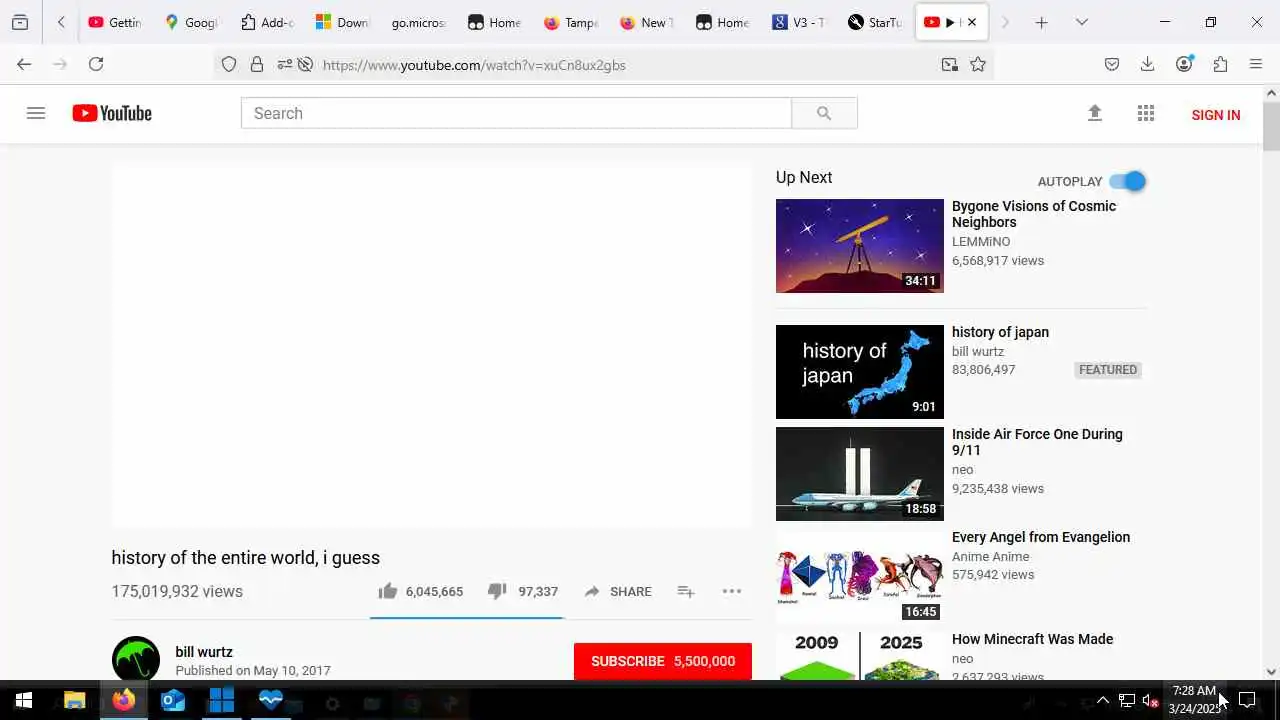Switch to the StarTu tab
This screenshot has width=1280, height=720.
pos(875,22)
